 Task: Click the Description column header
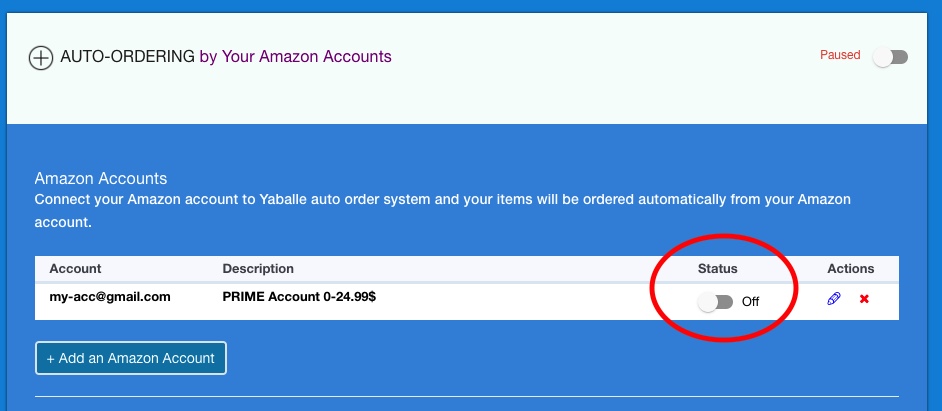point(258,269)
